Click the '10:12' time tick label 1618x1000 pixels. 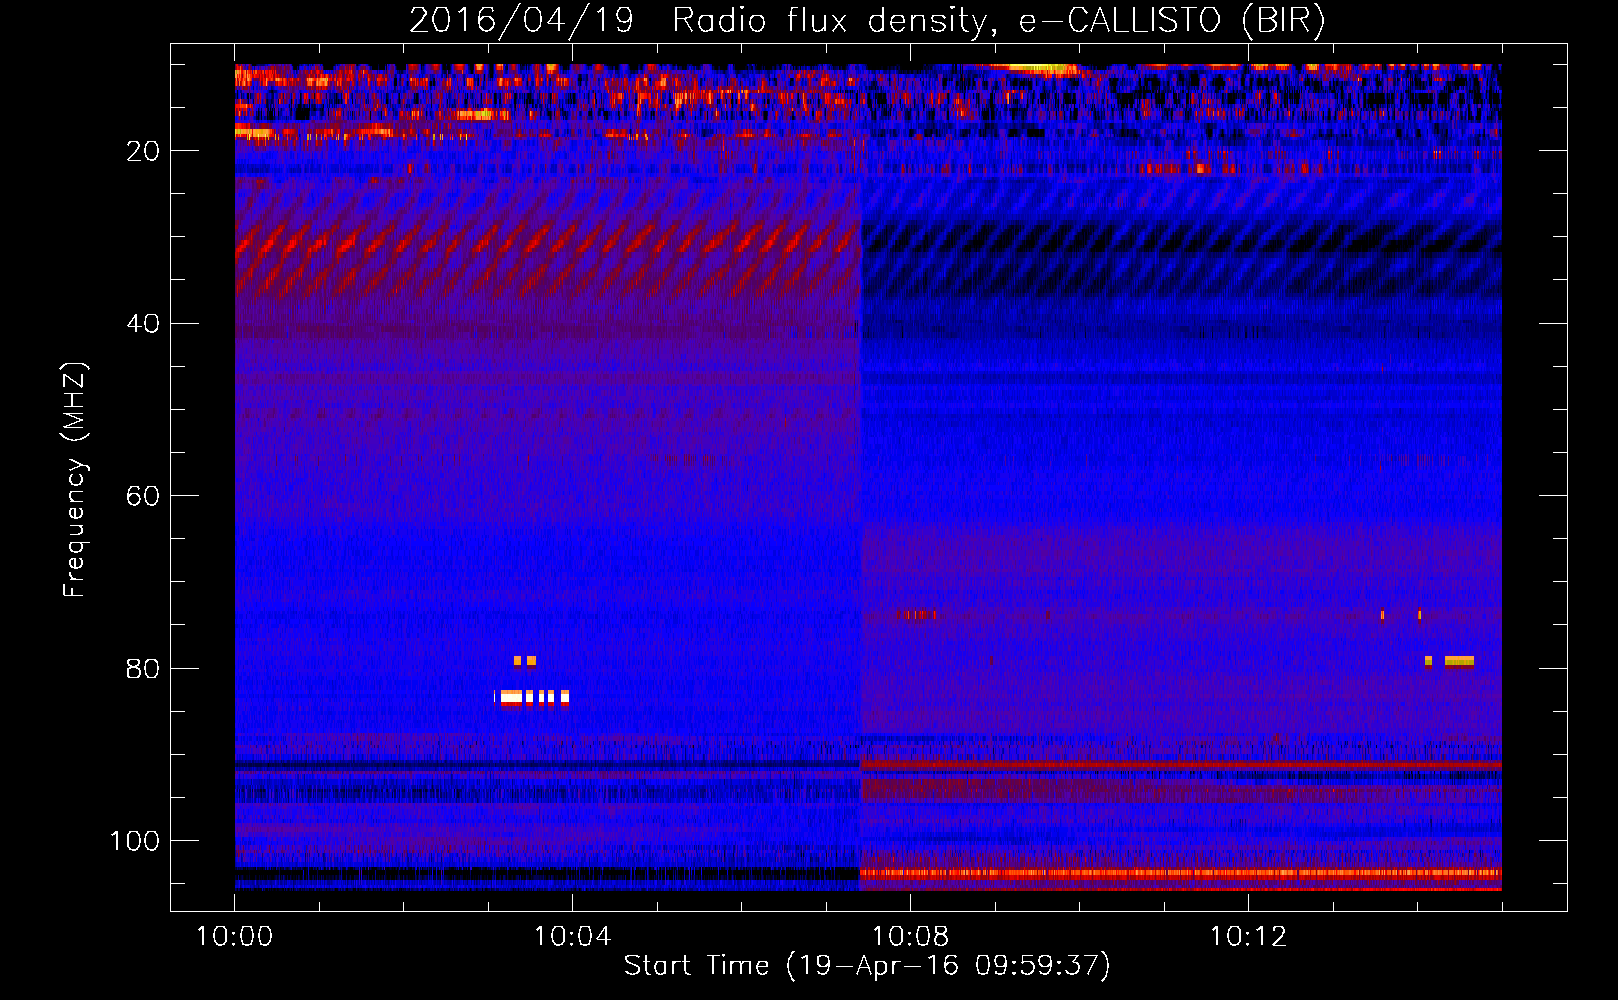coord(1248,936)
